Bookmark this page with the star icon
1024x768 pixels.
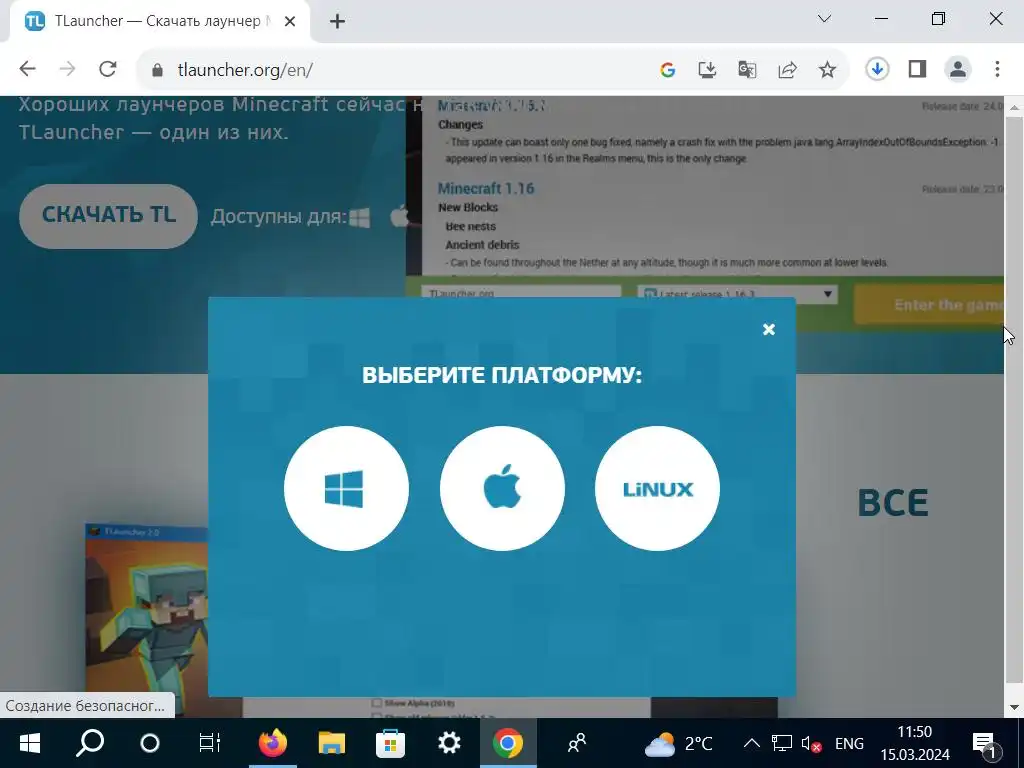827,70
